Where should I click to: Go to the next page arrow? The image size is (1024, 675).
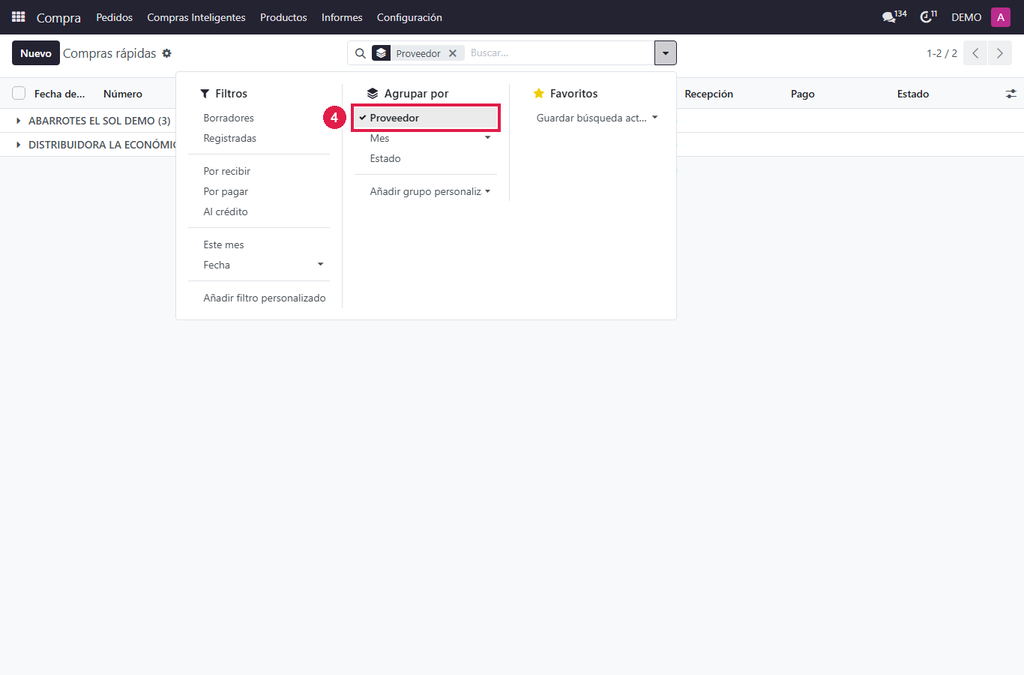[999, 54]
